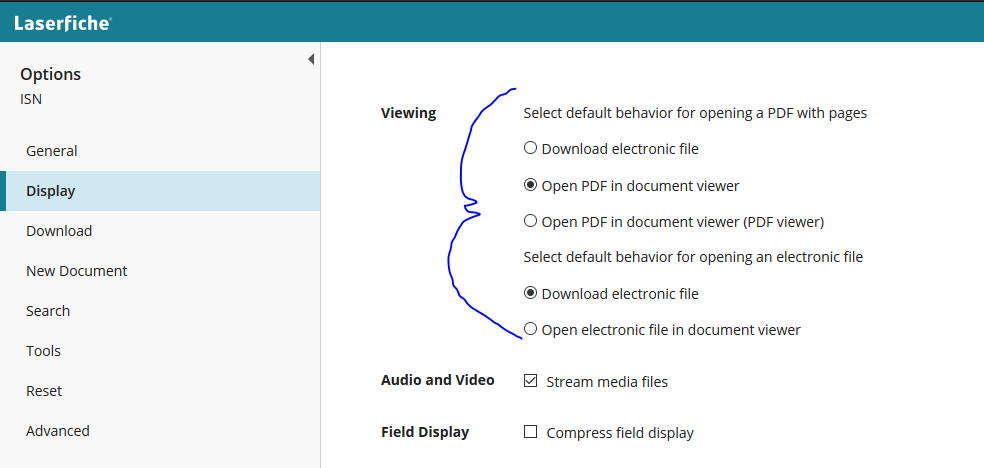Screen dimensions: 984x468
Task: Select Download electronic file for electronic files
Action: pos(530,293)
